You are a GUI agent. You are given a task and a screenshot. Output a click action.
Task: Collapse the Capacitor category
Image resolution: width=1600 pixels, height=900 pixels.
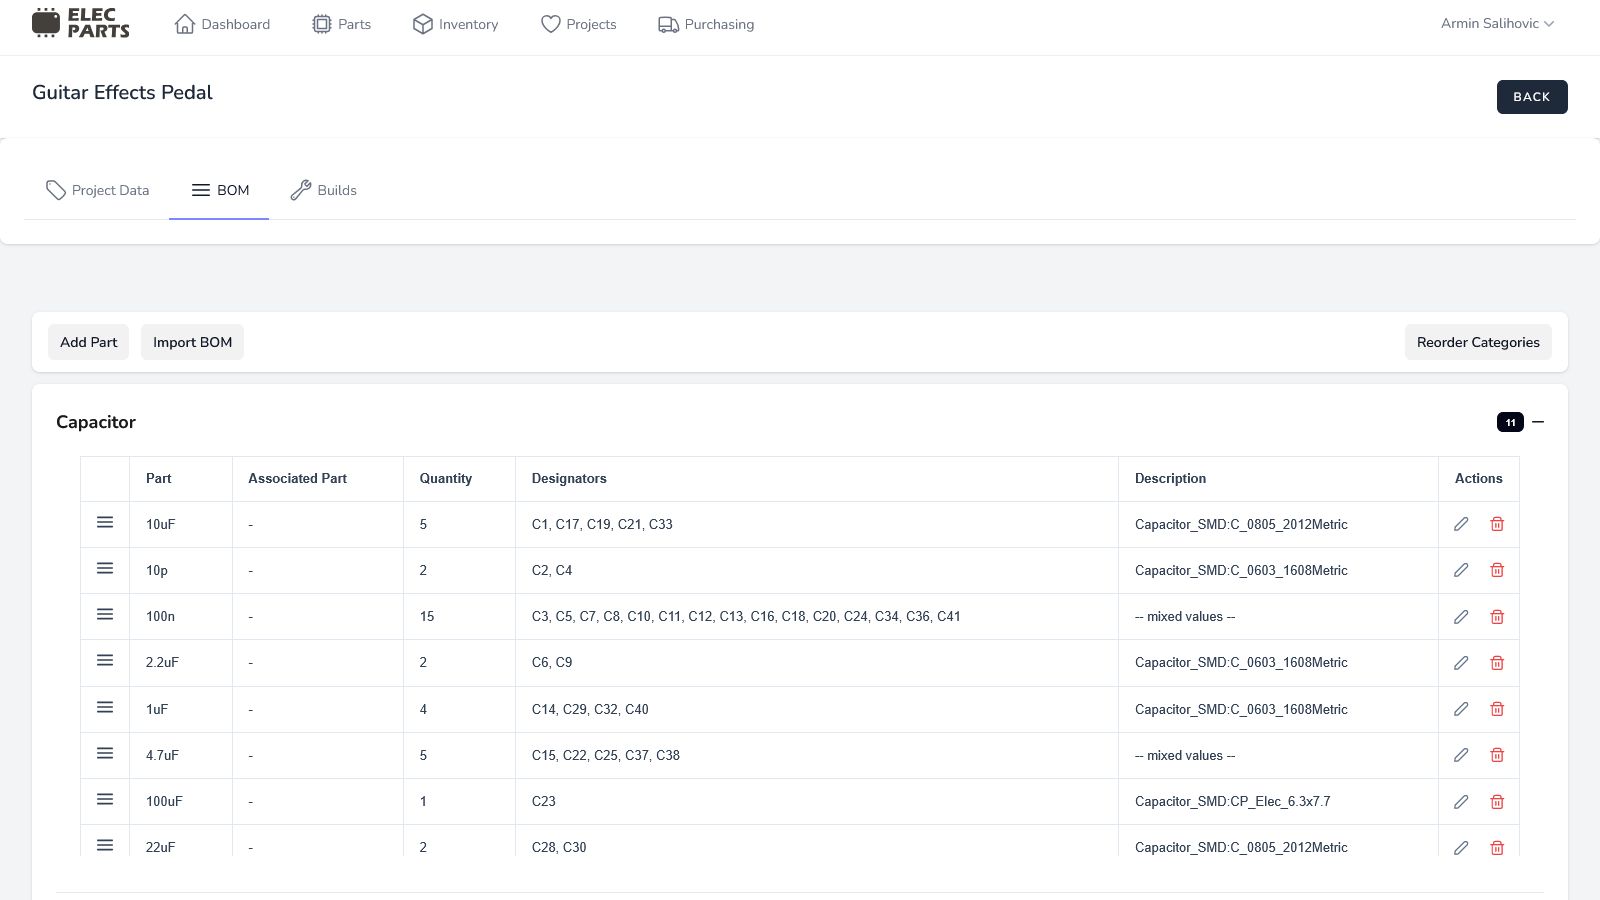pyautogui.click(x=1538, y=422)
